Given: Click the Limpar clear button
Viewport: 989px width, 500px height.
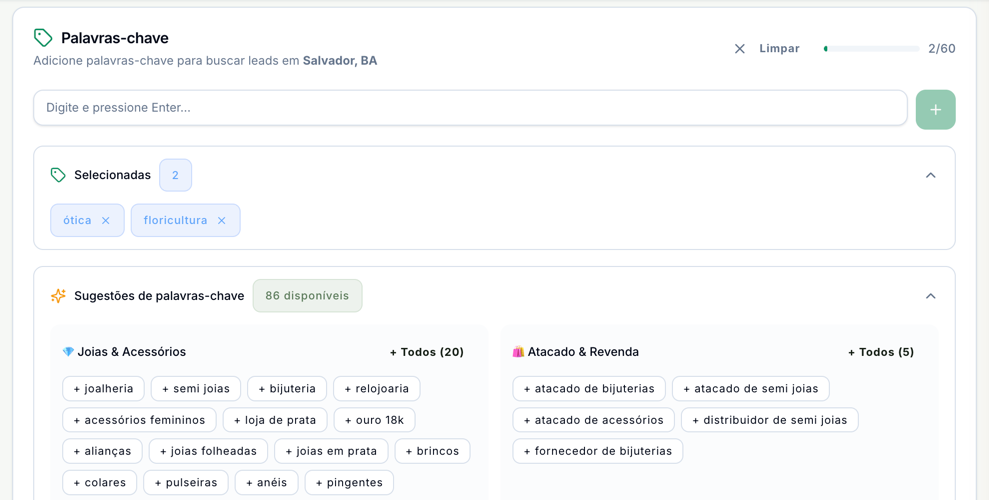Looking at the screenshot, I should [767, 49].
